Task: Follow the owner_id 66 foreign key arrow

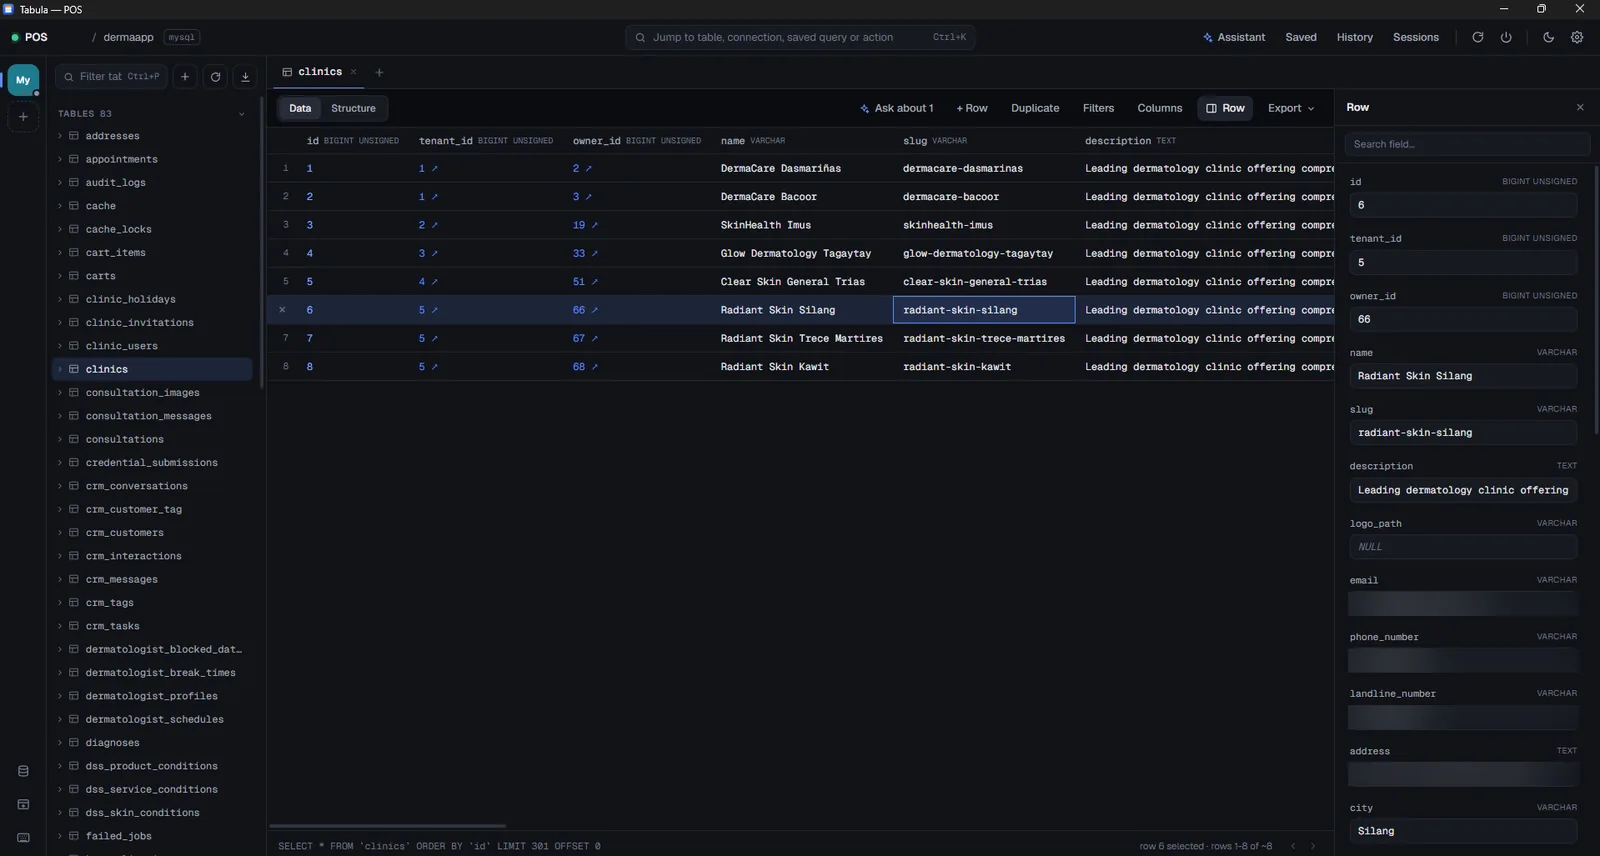Action: (x=594, y=310)
